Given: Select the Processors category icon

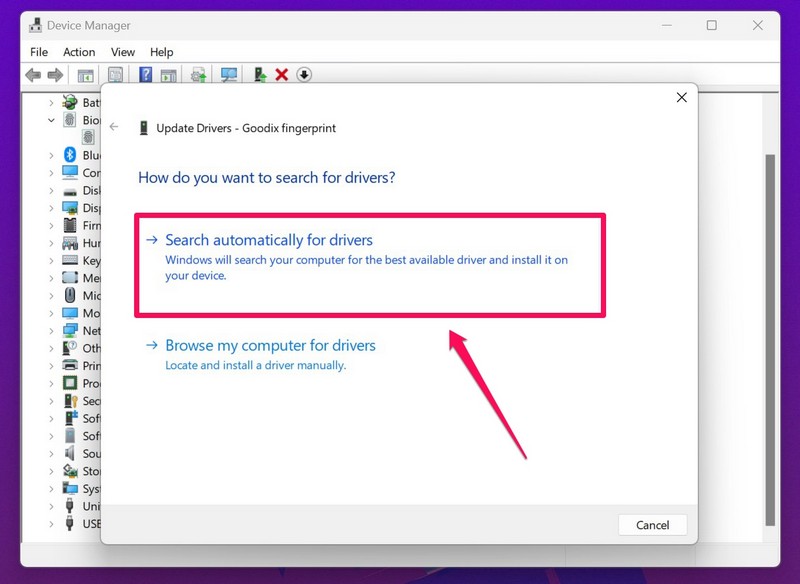Looking at the screenshot, I should pos(70,383).
